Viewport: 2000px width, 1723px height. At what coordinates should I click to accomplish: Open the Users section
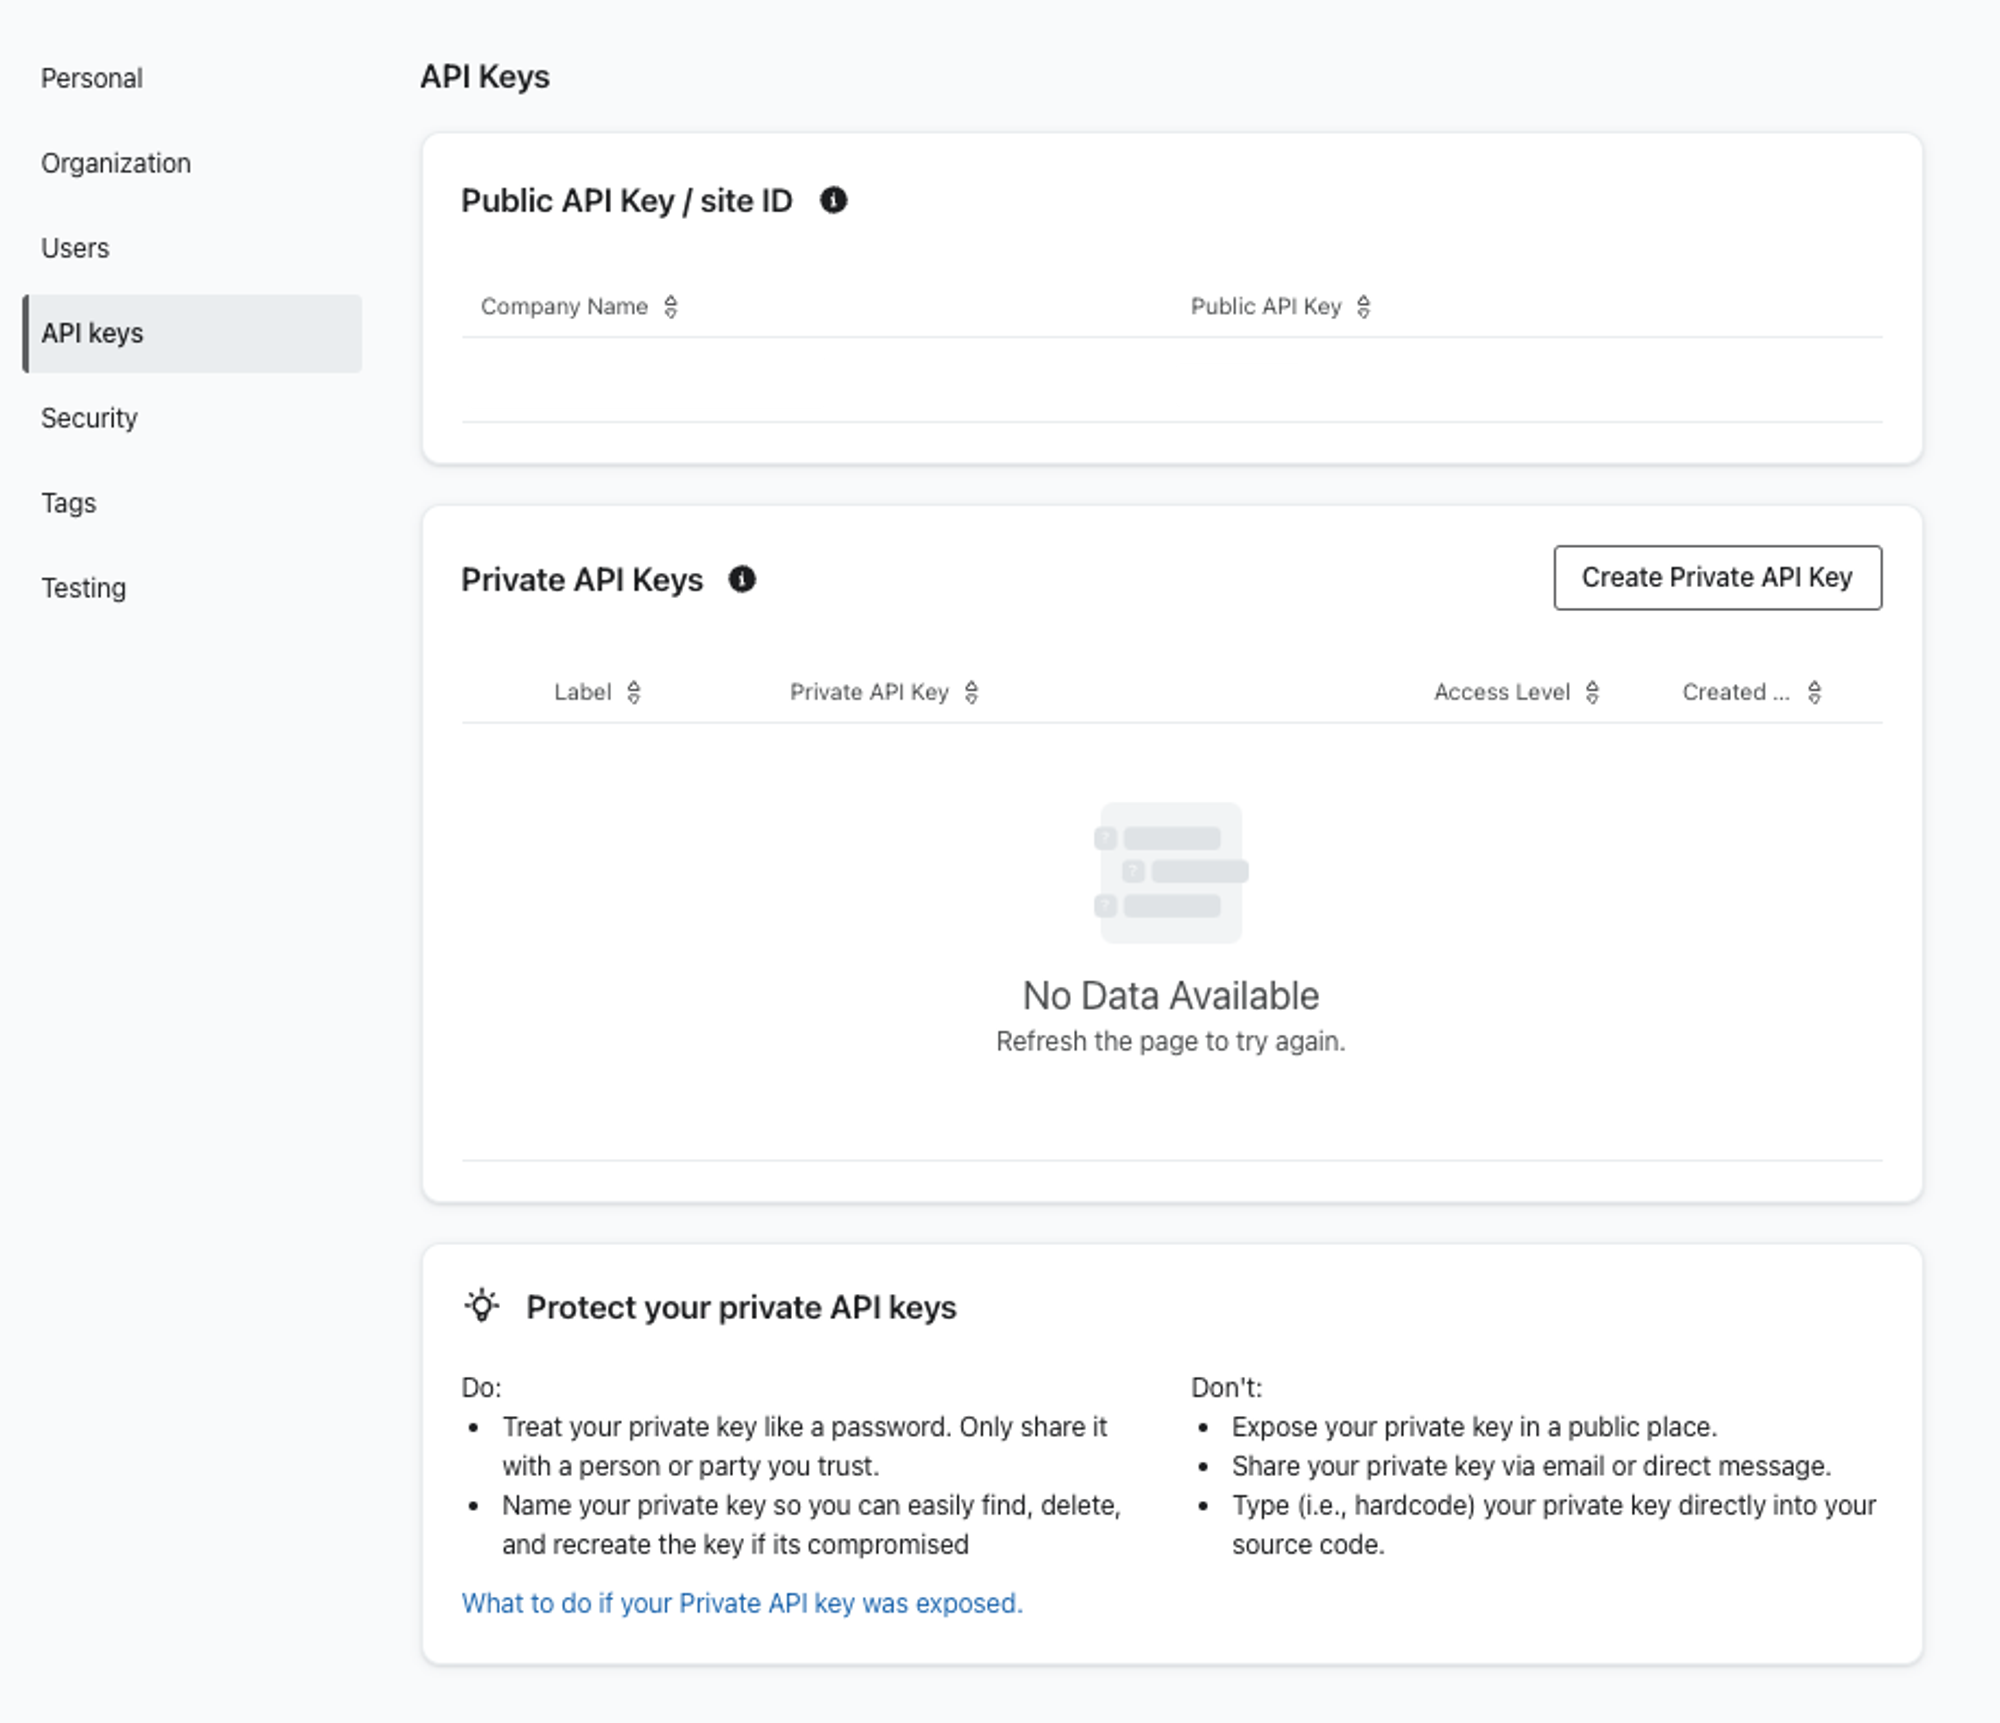coord(75,248)
